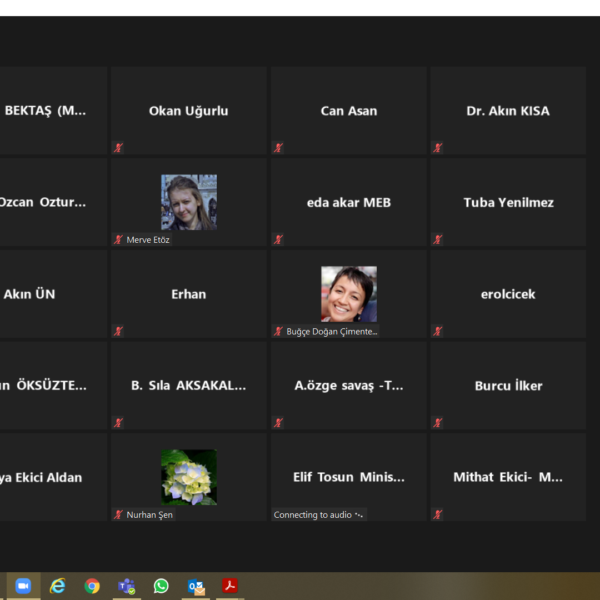
Task: Click muted mic icon on Burcu İlker tile
Action: pos(438,423)
